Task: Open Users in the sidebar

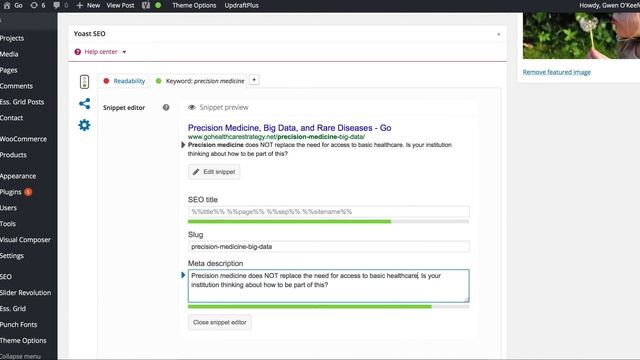Action: click(9, 208)
